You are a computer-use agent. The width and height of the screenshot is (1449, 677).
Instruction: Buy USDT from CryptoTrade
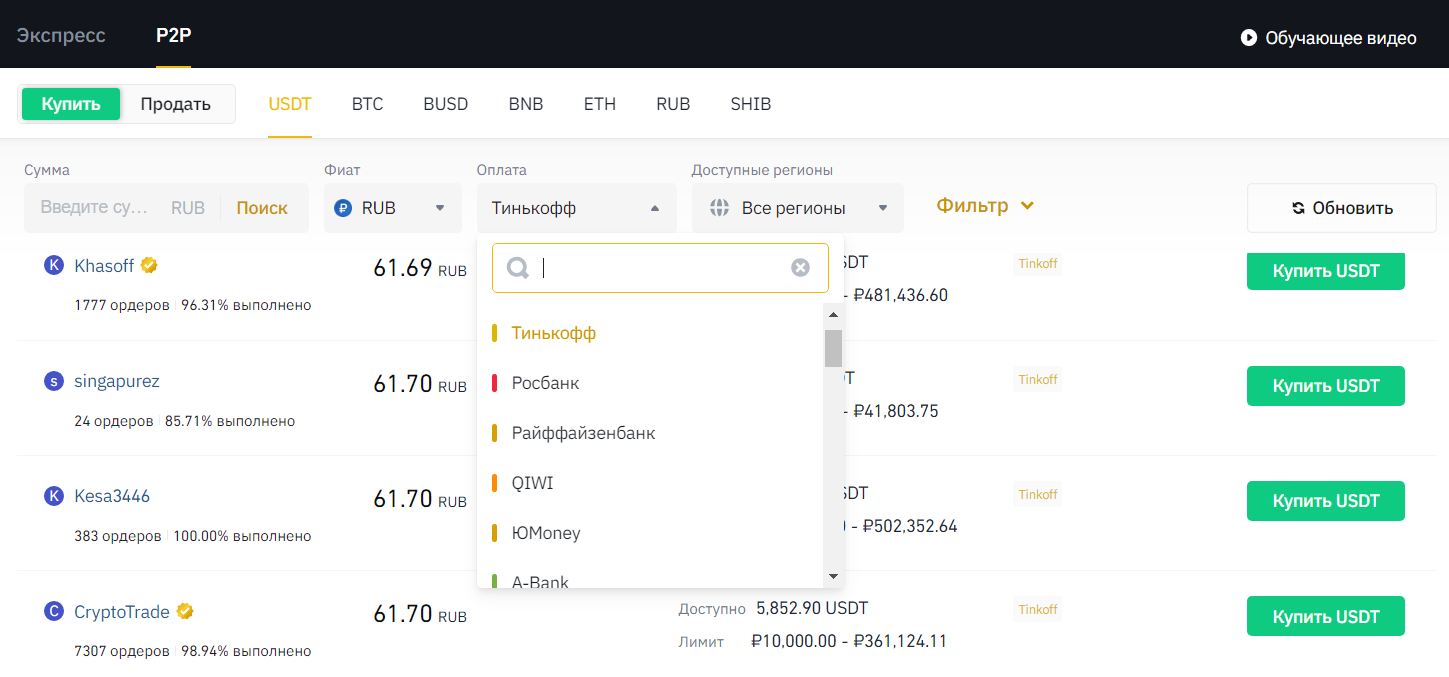click(x=1326, y=616)
